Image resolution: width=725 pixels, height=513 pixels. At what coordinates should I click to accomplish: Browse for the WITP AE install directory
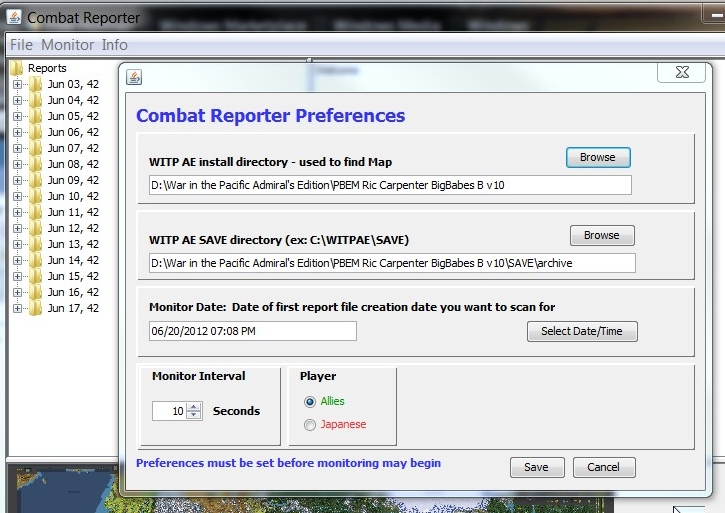(x=598, y=157)
